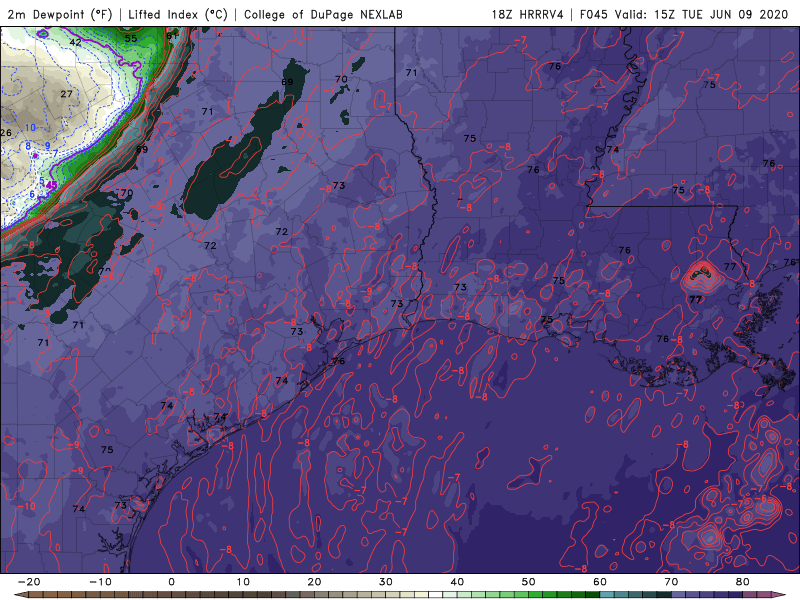Click the '60' tick label on color scale
Viewport: 800px width, 600px height.
point(600,582)
